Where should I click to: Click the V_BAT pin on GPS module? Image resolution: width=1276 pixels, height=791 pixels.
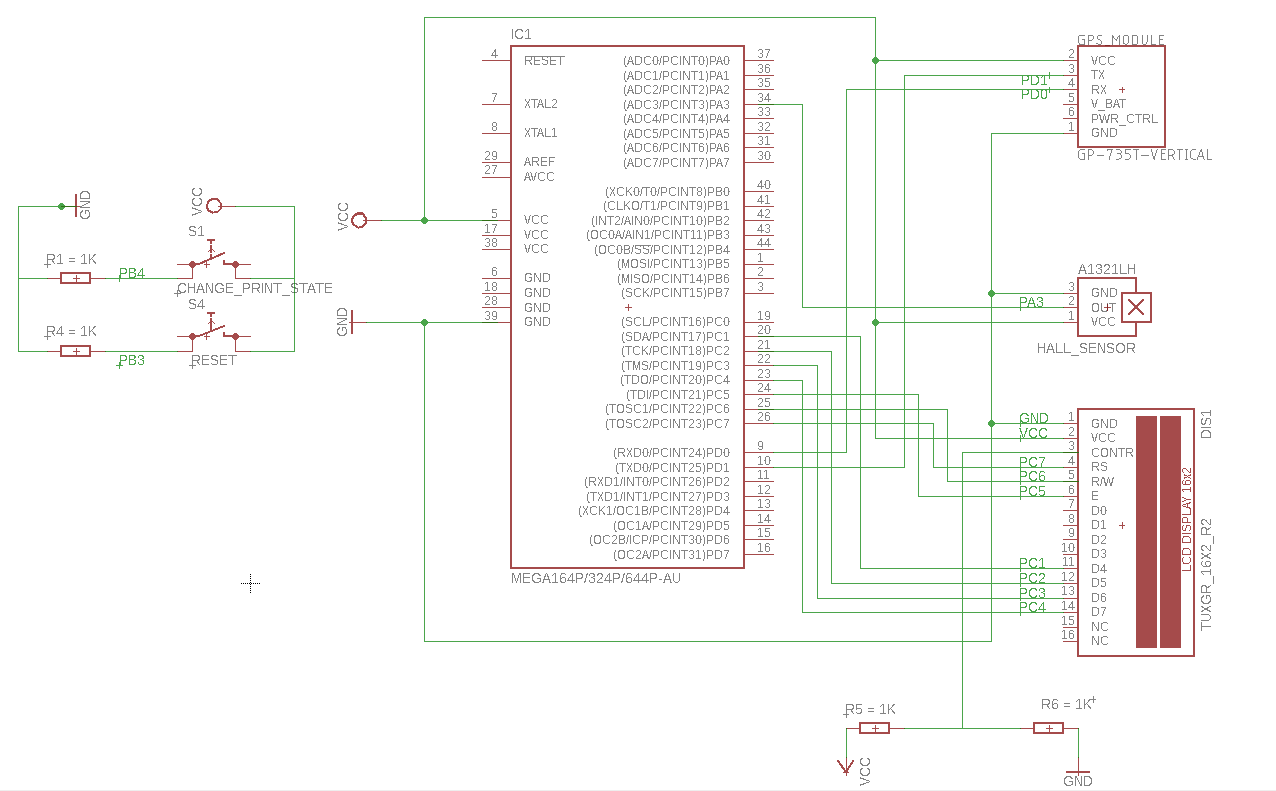pyautogui.click(x=1110, y=104)
